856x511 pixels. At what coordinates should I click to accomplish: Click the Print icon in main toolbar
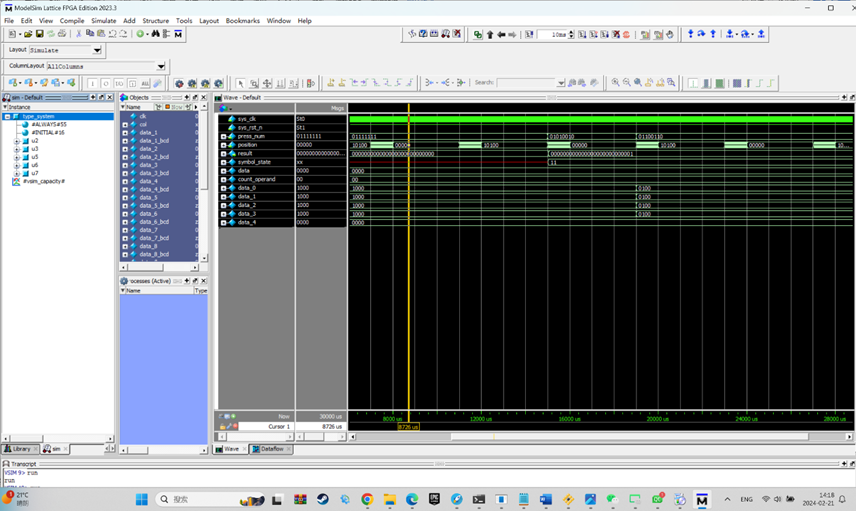62,34
